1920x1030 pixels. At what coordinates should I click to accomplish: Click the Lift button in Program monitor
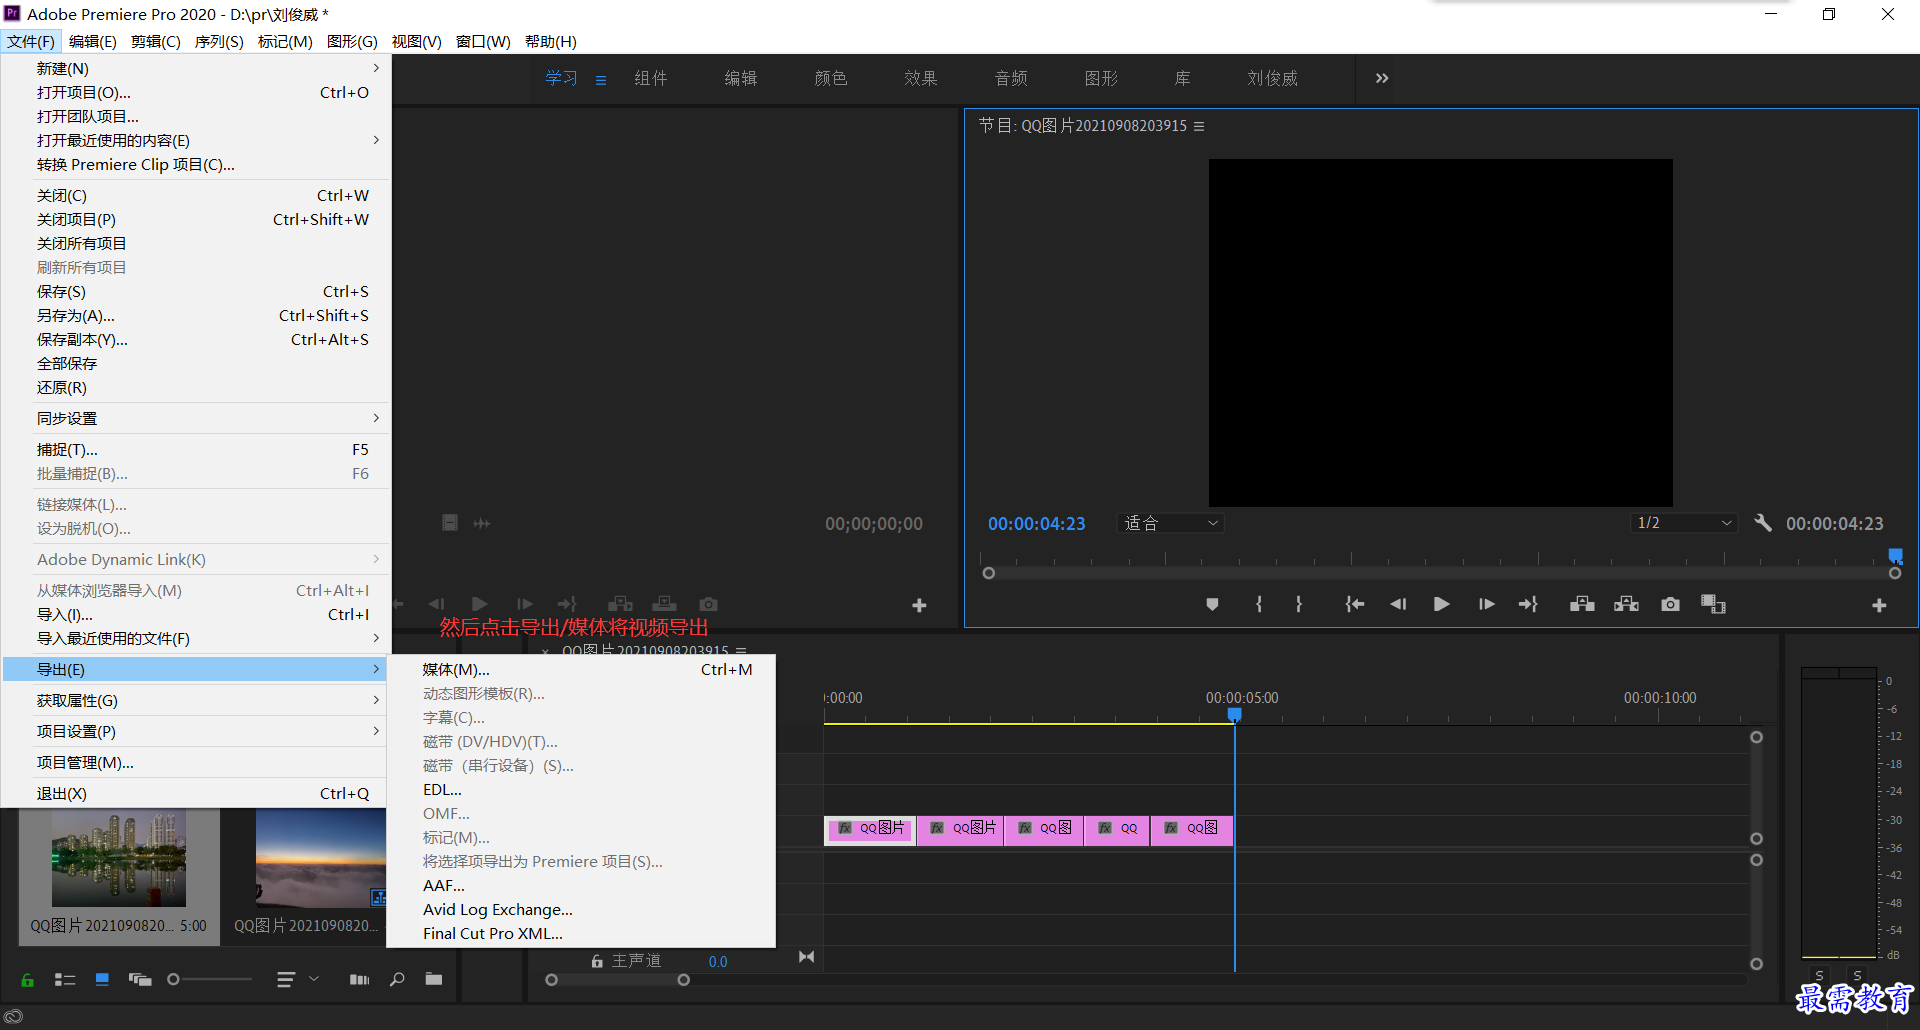point(1582,604)
